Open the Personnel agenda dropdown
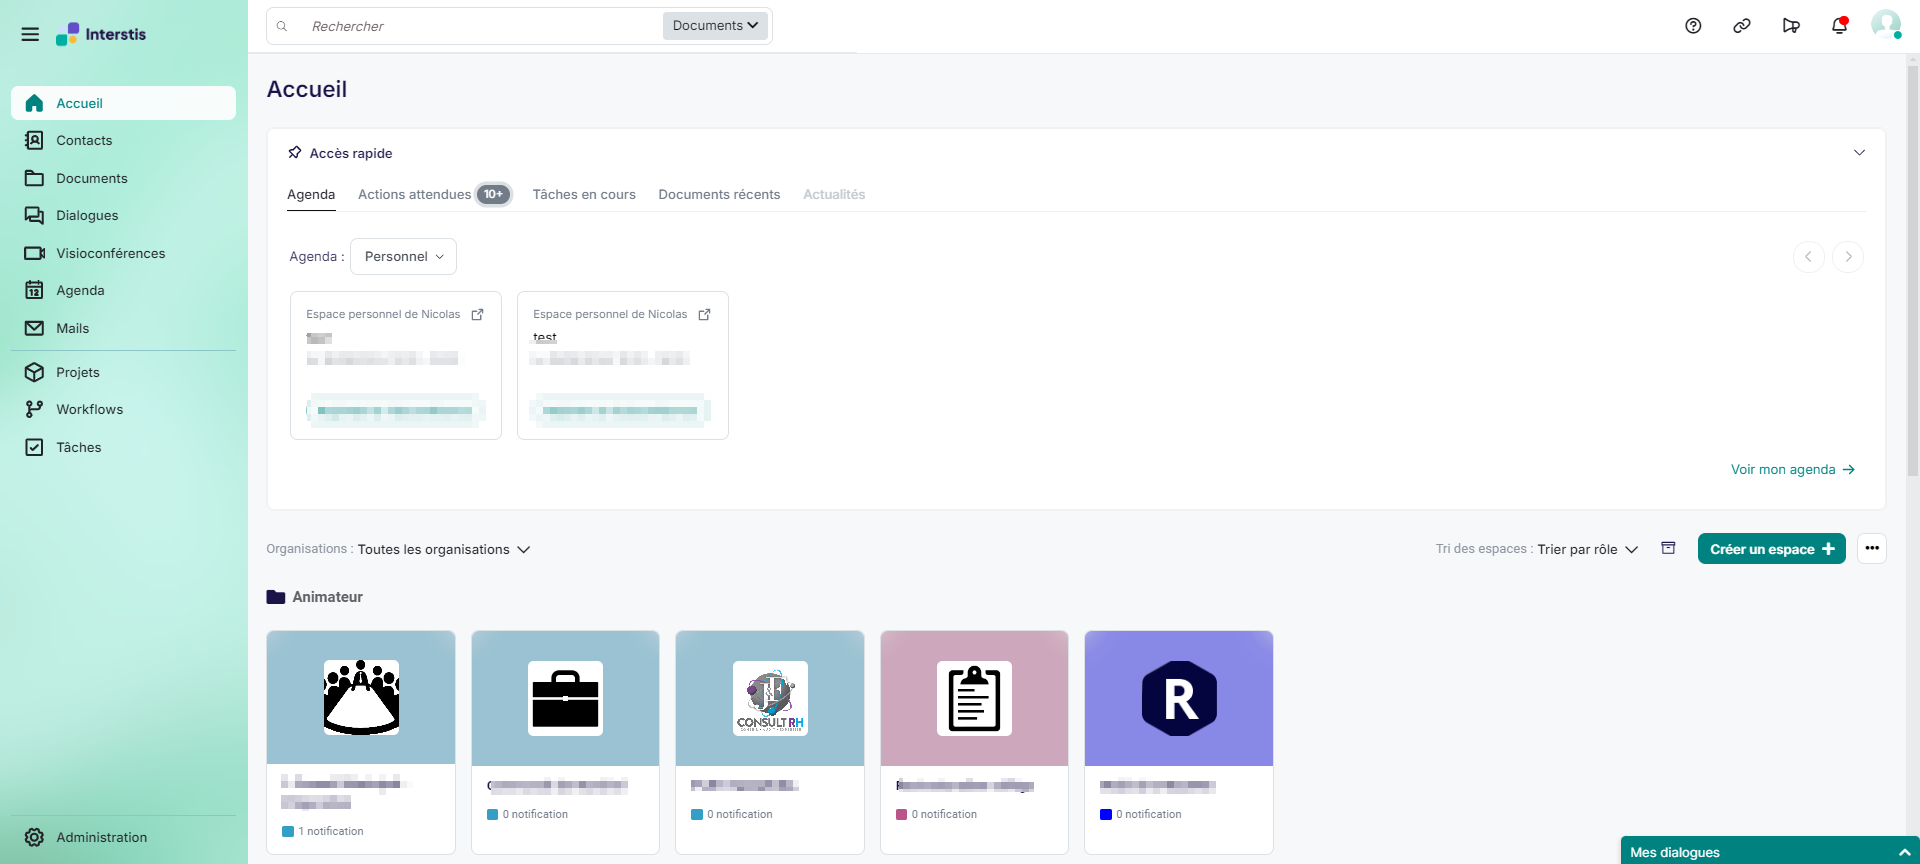The height and width of the screenshot is (864, 1920). pos(403,257)
